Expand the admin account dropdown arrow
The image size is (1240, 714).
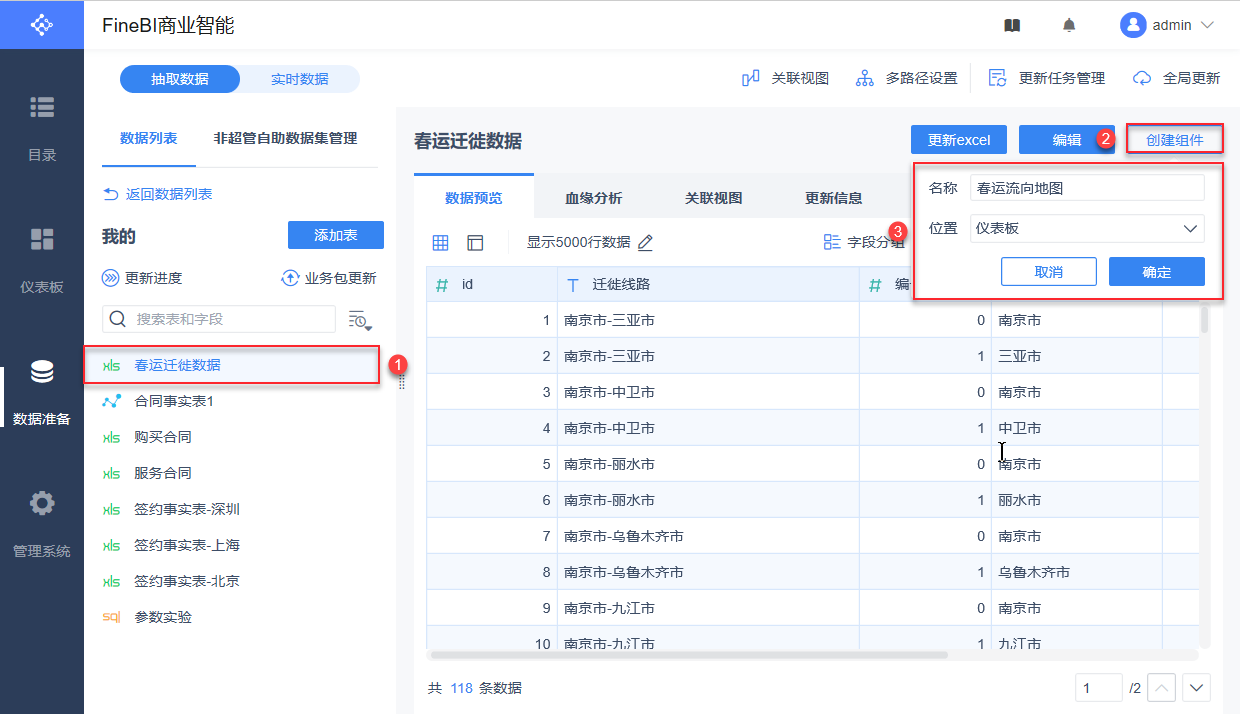[1207, 25]
